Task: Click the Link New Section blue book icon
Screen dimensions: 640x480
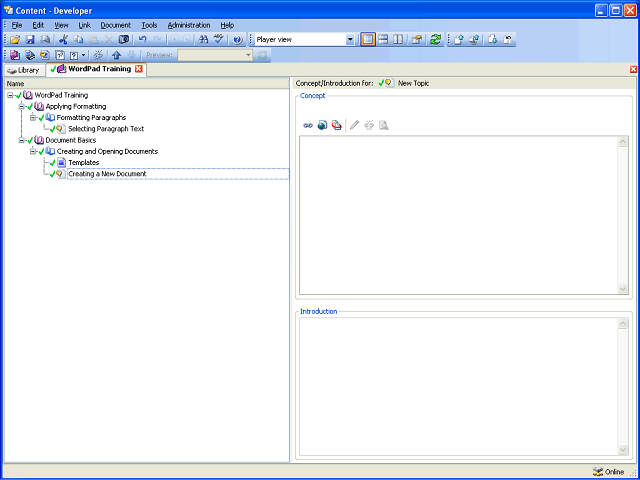Action: click(x=30, y=55)
